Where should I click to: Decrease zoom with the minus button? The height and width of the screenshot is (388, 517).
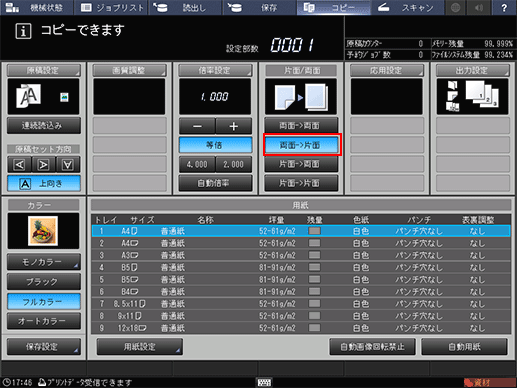[197, 126]
